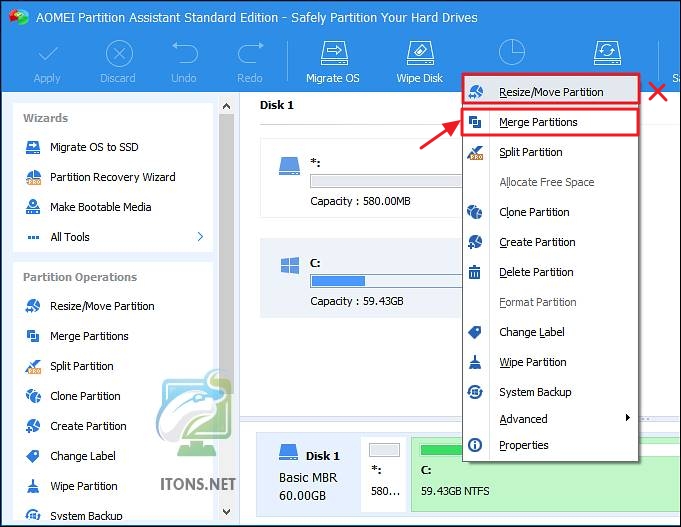
Task: Click context menu Allocate Free Space entry
Action: pos(550,182)
